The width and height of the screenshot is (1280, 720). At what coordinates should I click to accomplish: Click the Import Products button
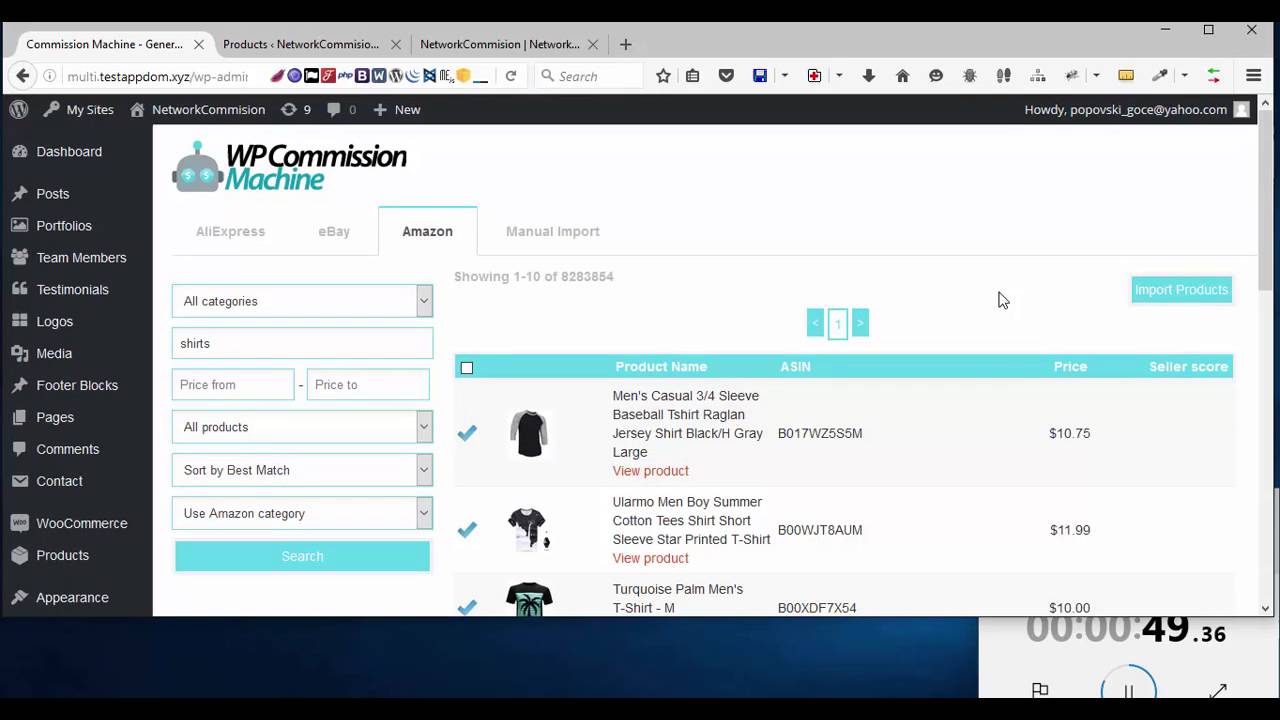1181,290
